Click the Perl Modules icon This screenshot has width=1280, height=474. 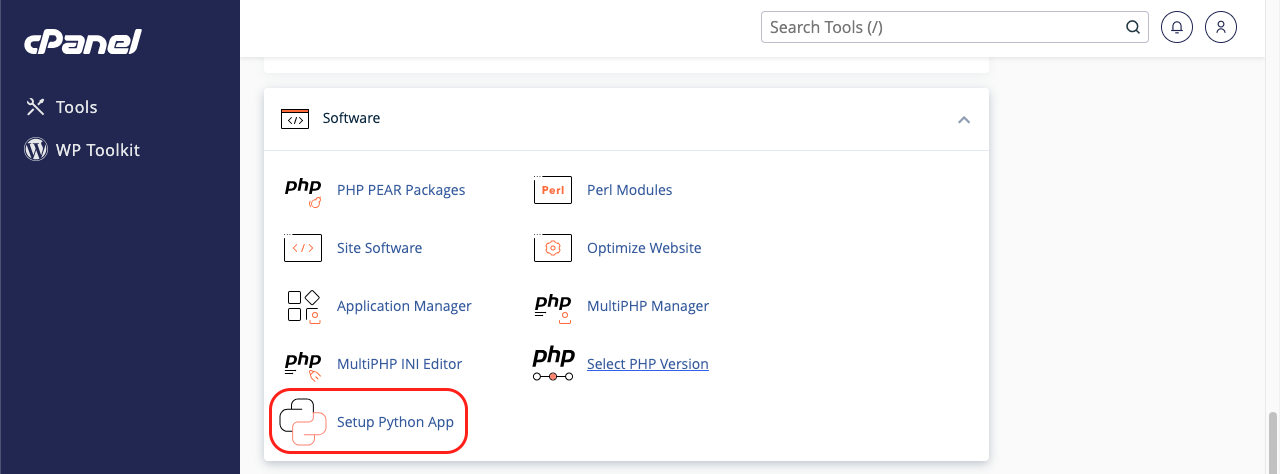[552, 190]
